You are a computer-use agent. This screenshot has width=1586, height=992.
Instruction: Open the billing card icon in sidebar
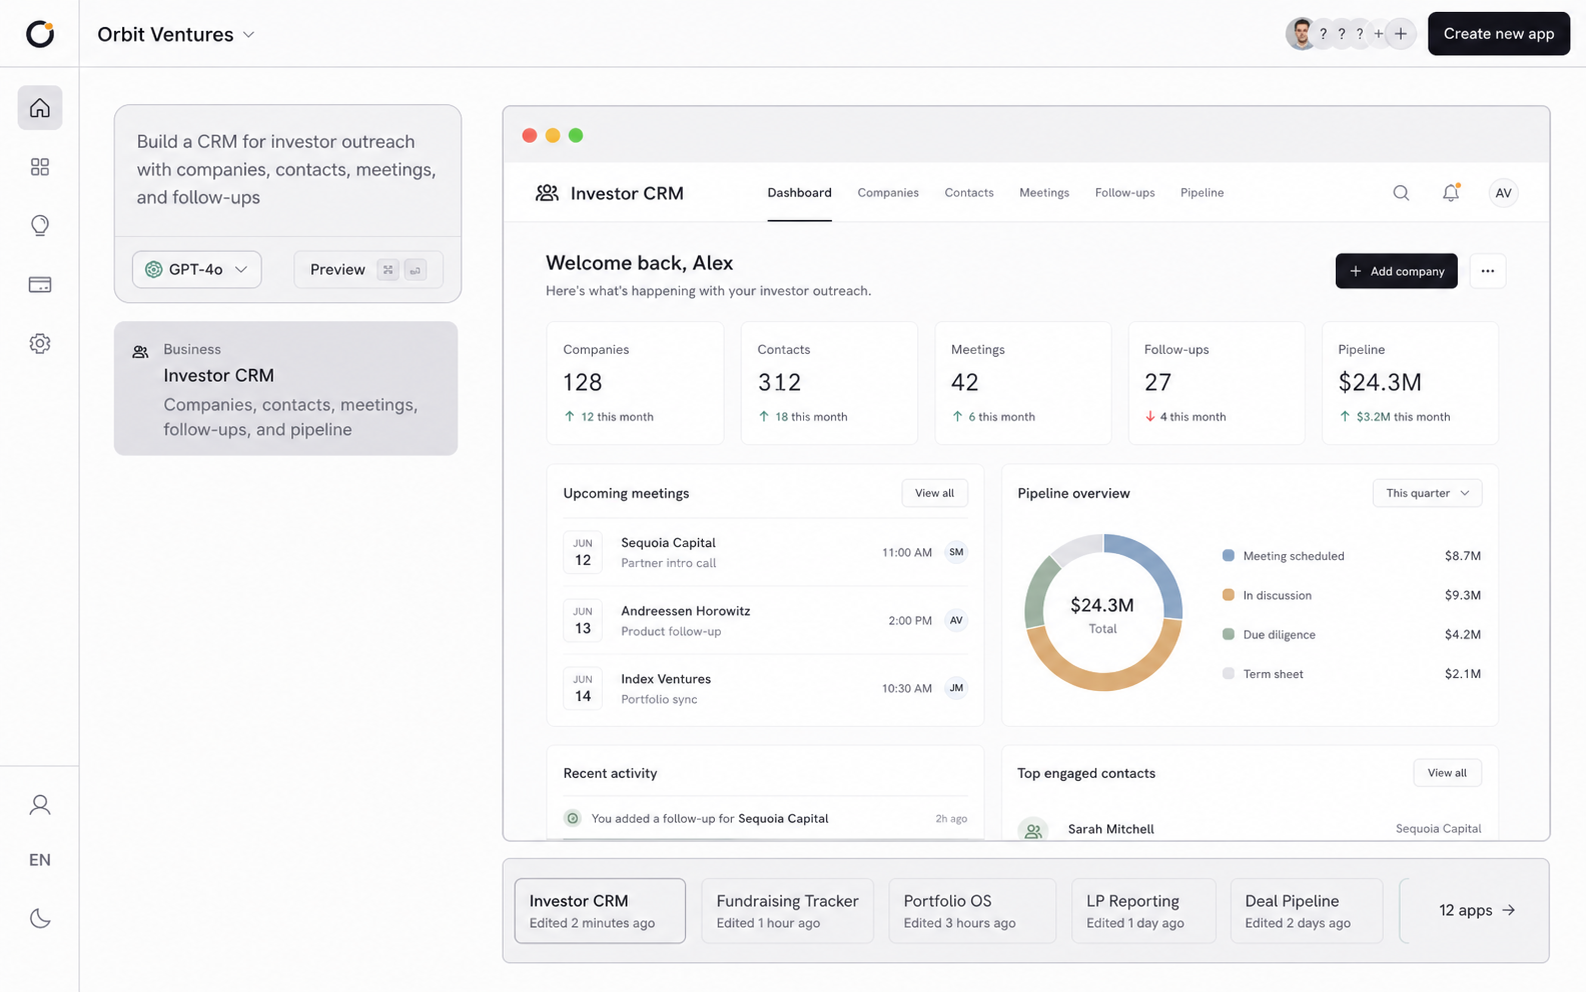click(40, 285)
